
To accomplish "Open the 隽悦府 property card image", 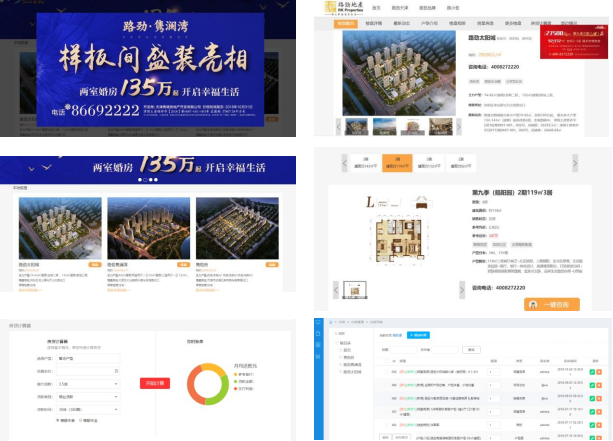I will (237, 228).
